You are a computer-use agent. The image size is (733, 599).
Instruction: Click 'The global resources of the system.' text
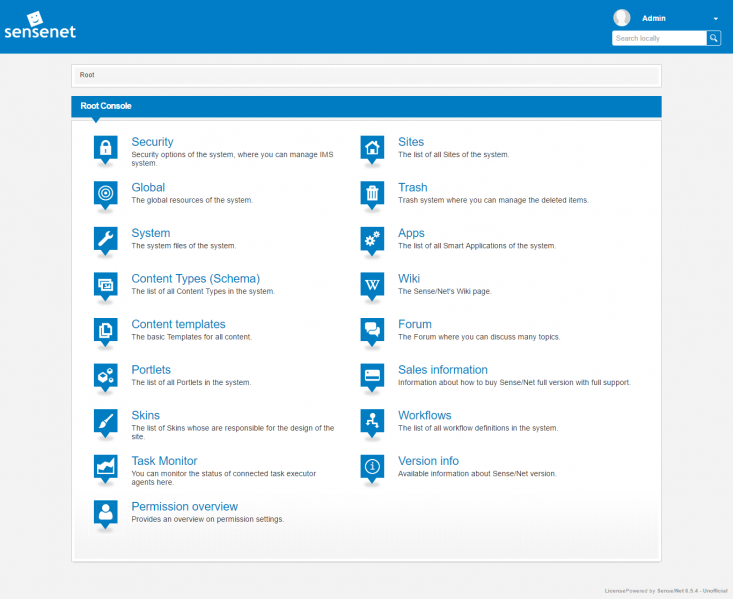(x=192, y=200)
